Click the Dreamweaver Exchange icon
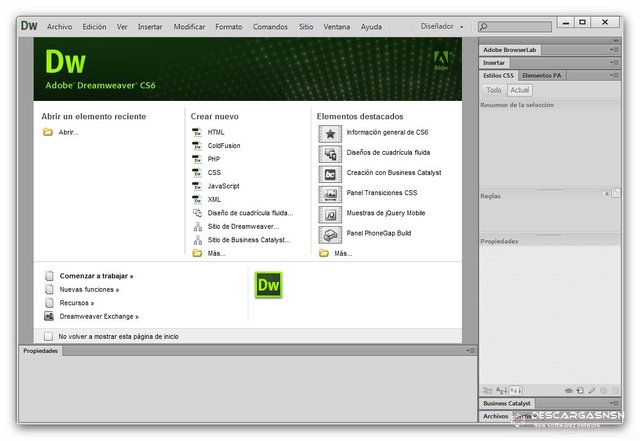This screenshot has height=441, width=640. 49,316
